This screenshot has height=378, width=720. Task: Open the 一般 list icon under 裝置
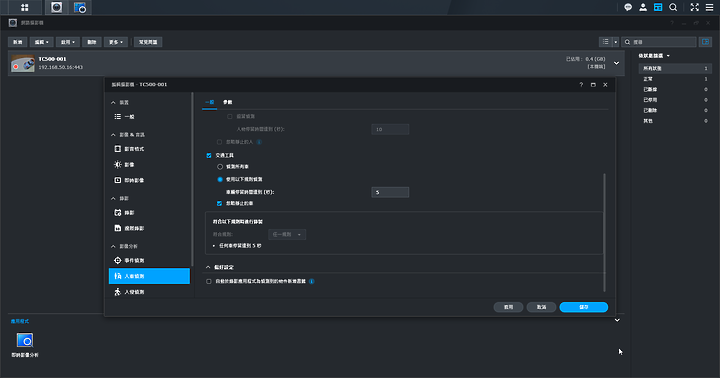pyautogui.click(x=118, y=117)
